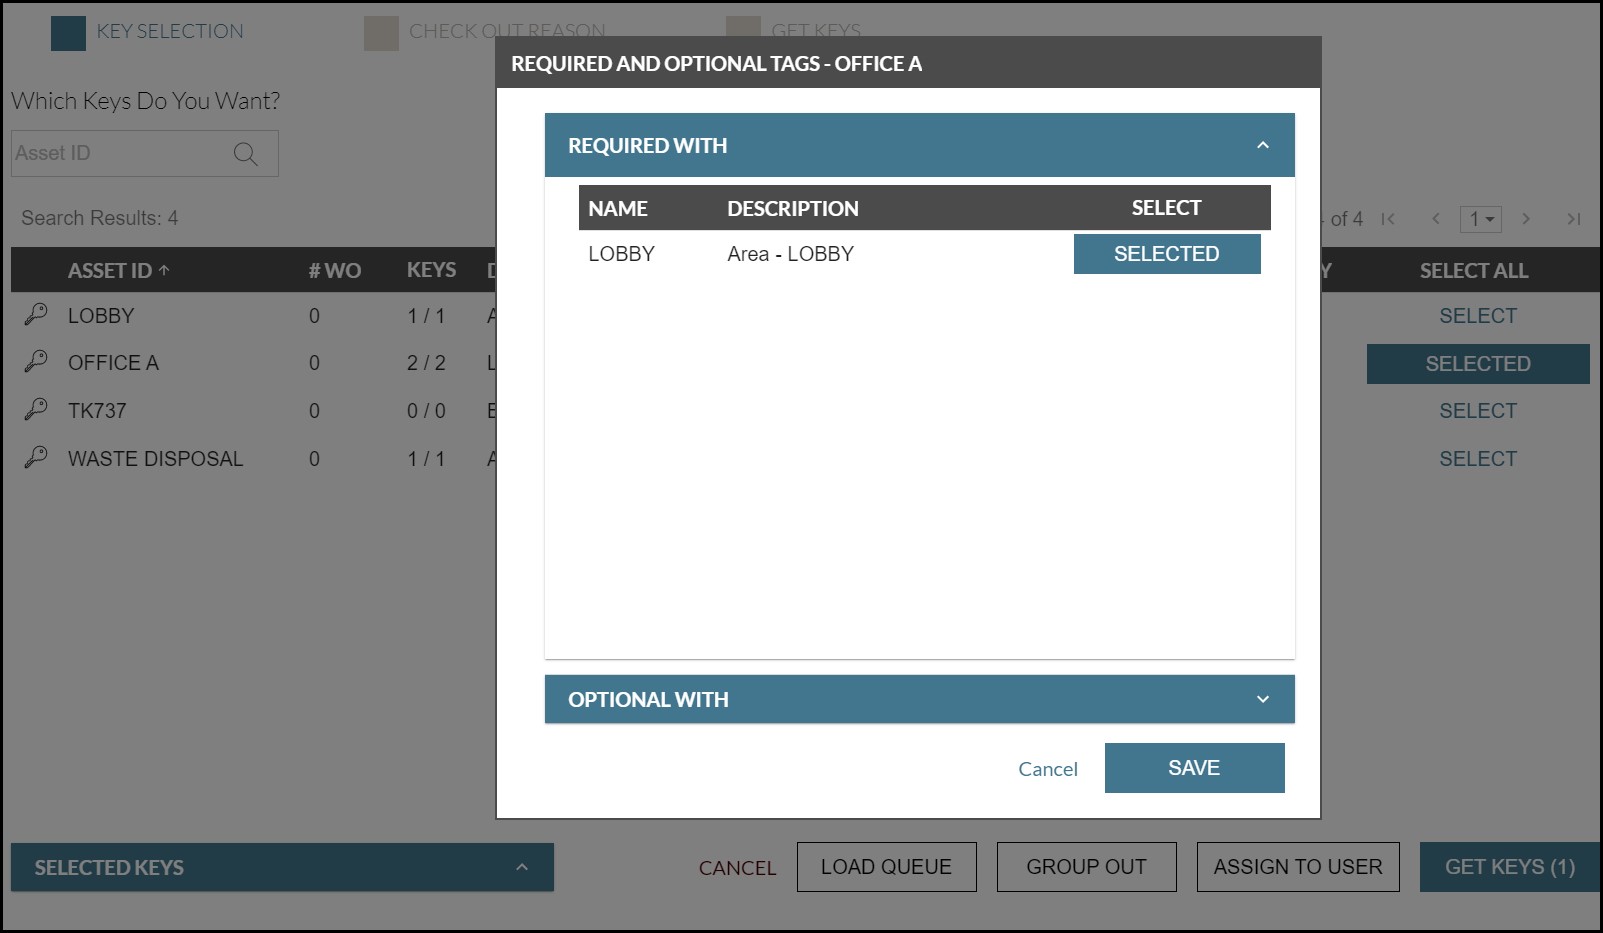Click the key icon beside WASTE DISPOSAL

(36, 457)
